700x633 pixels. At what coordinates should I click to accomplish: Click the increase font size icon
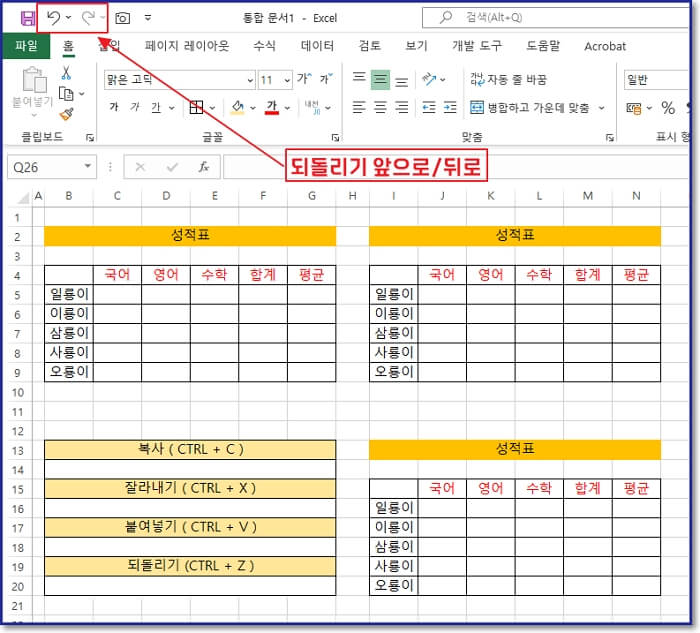coord(304,79)
